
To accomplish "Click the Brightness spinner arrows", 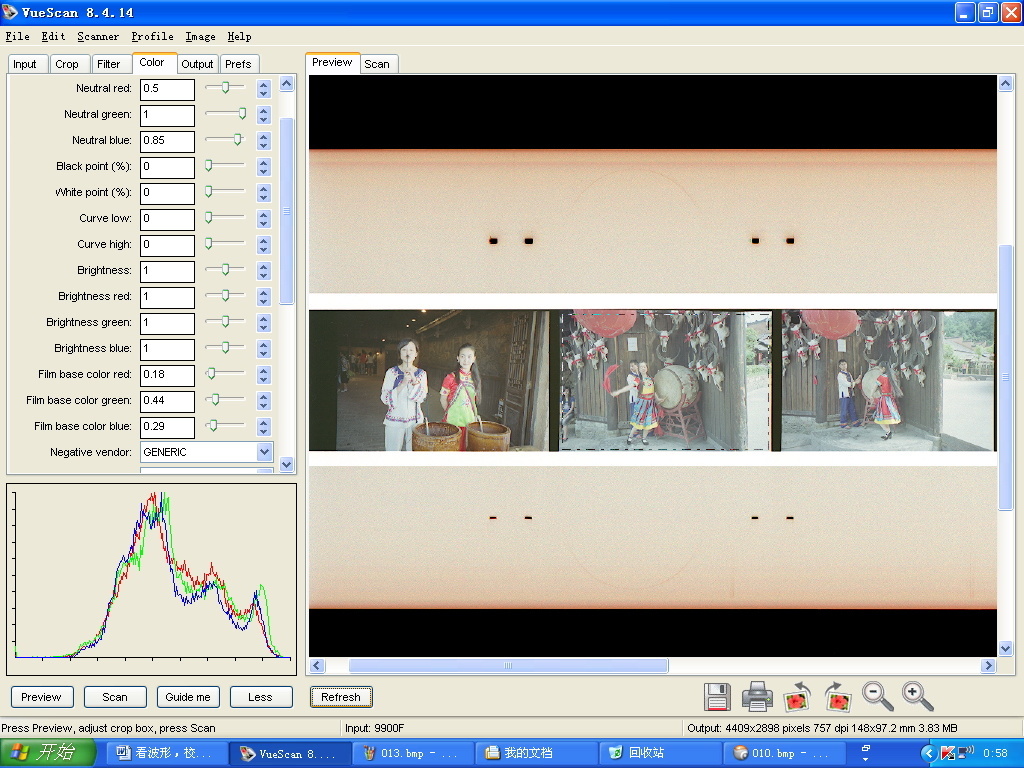I will [x=264, y=270].
